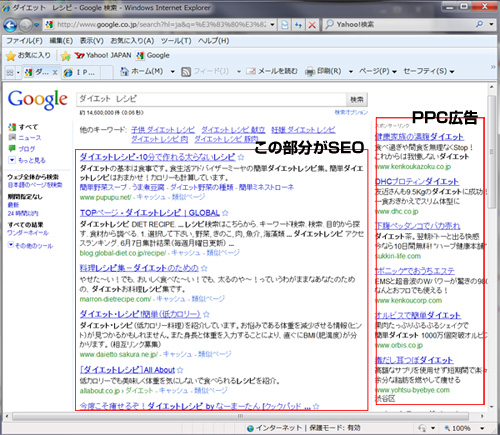Click the インターネット zone globe status icon
The height and width of the screenshot is (435, 500).
[x=250, y=428]
